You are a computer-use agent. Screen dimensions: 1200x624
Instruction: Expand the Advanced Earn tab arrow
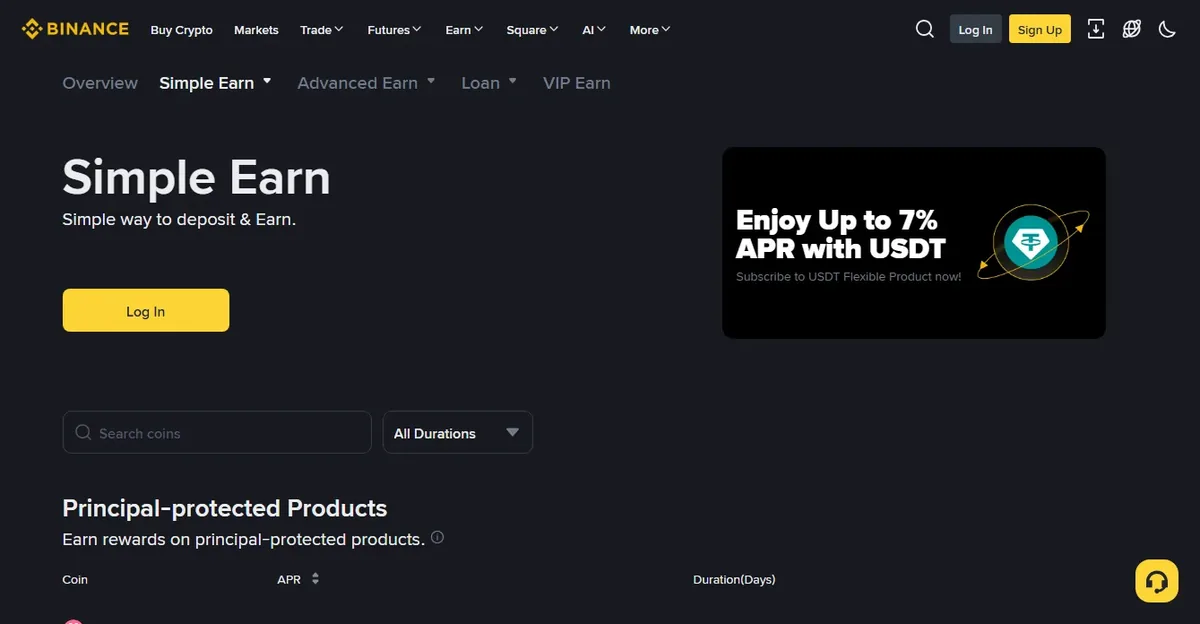(x=431, y=81)
